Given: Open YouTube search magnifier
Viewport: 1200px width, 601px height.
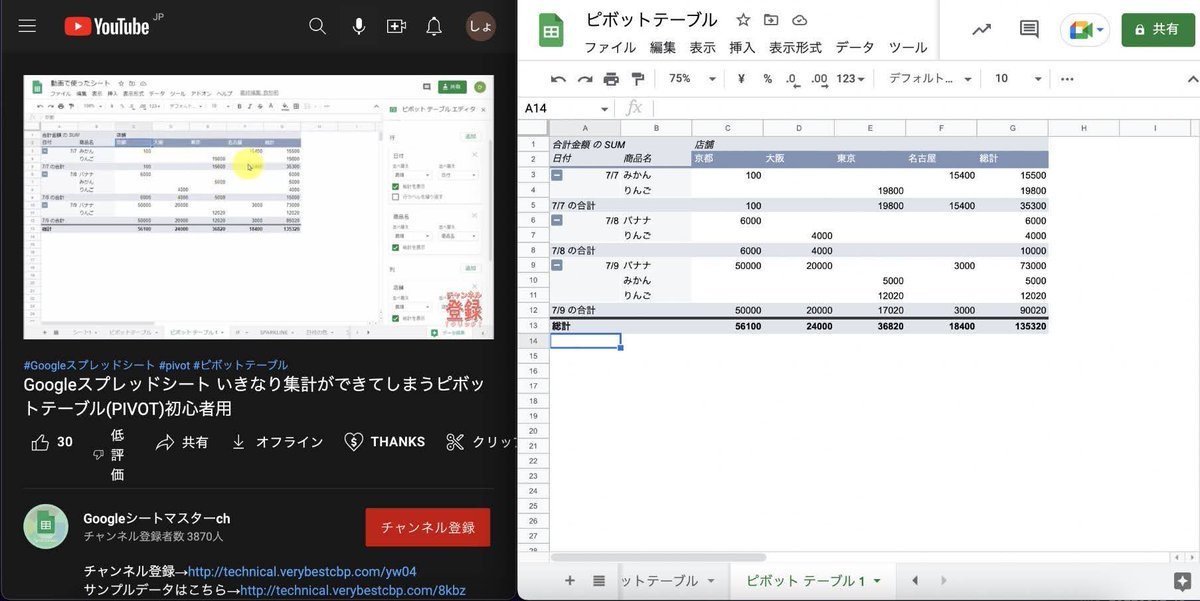Looking at the screenshot, I should [x=318, y=27].
